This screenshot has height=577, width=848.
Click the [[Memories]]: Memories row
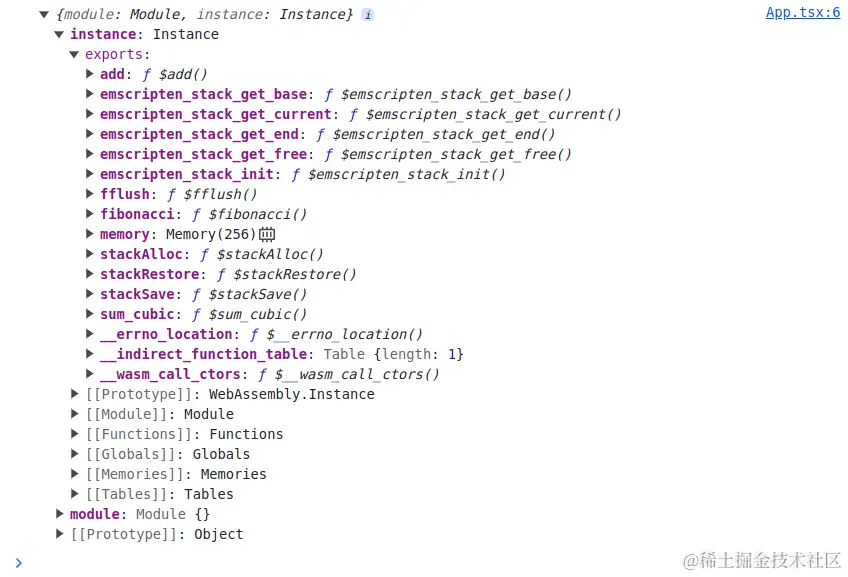point(169,474)
